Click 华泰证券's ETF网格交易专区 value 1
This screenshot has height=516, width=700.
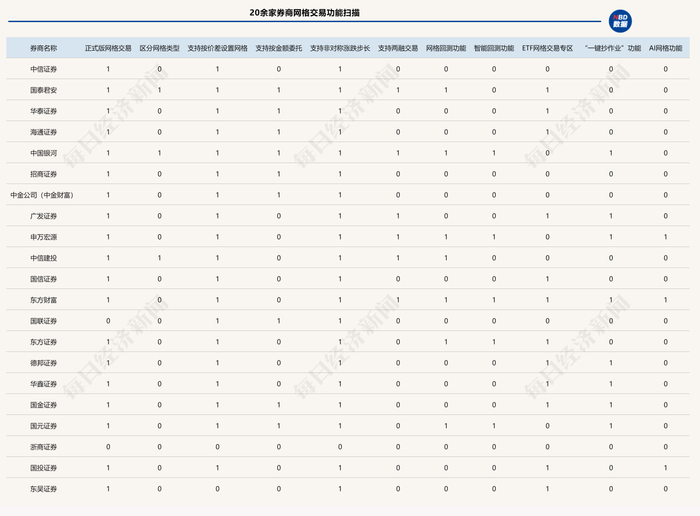click(x=547, y=111)
